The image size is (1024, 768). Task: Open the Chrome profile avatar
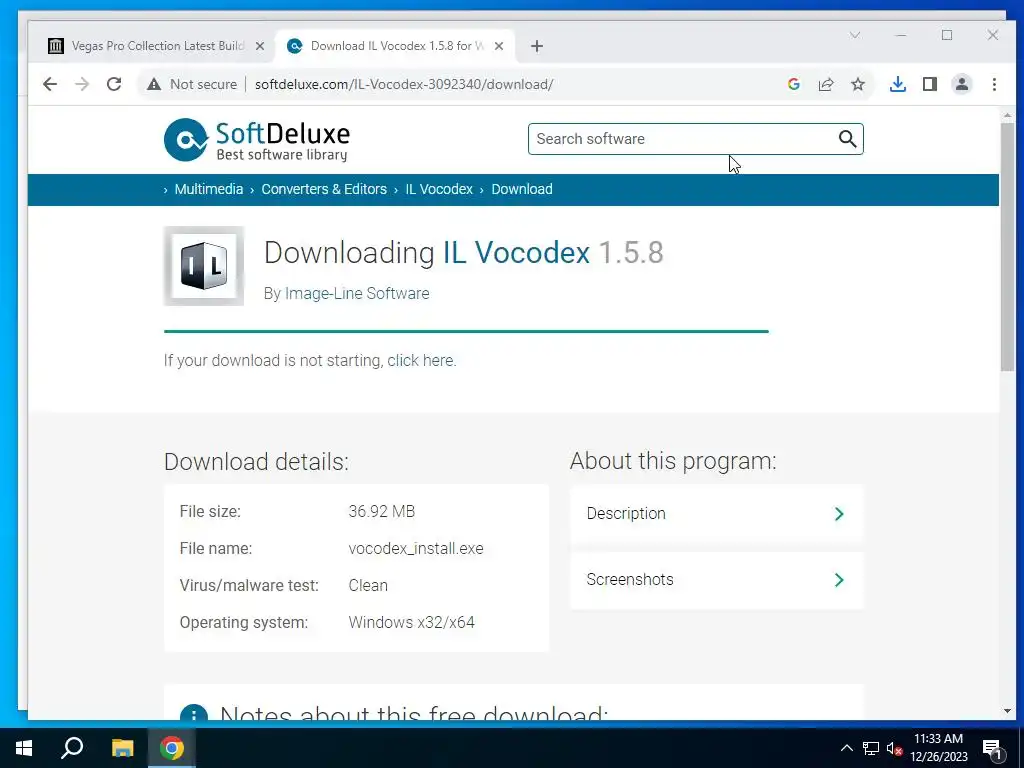(962, 84)
